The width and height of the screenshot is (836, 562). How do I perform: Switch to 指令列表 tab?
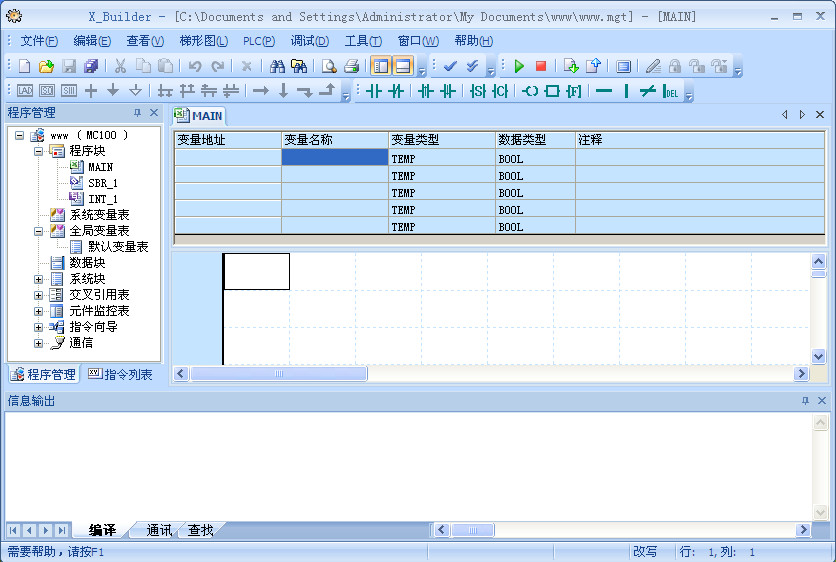[x=120, y=374]
